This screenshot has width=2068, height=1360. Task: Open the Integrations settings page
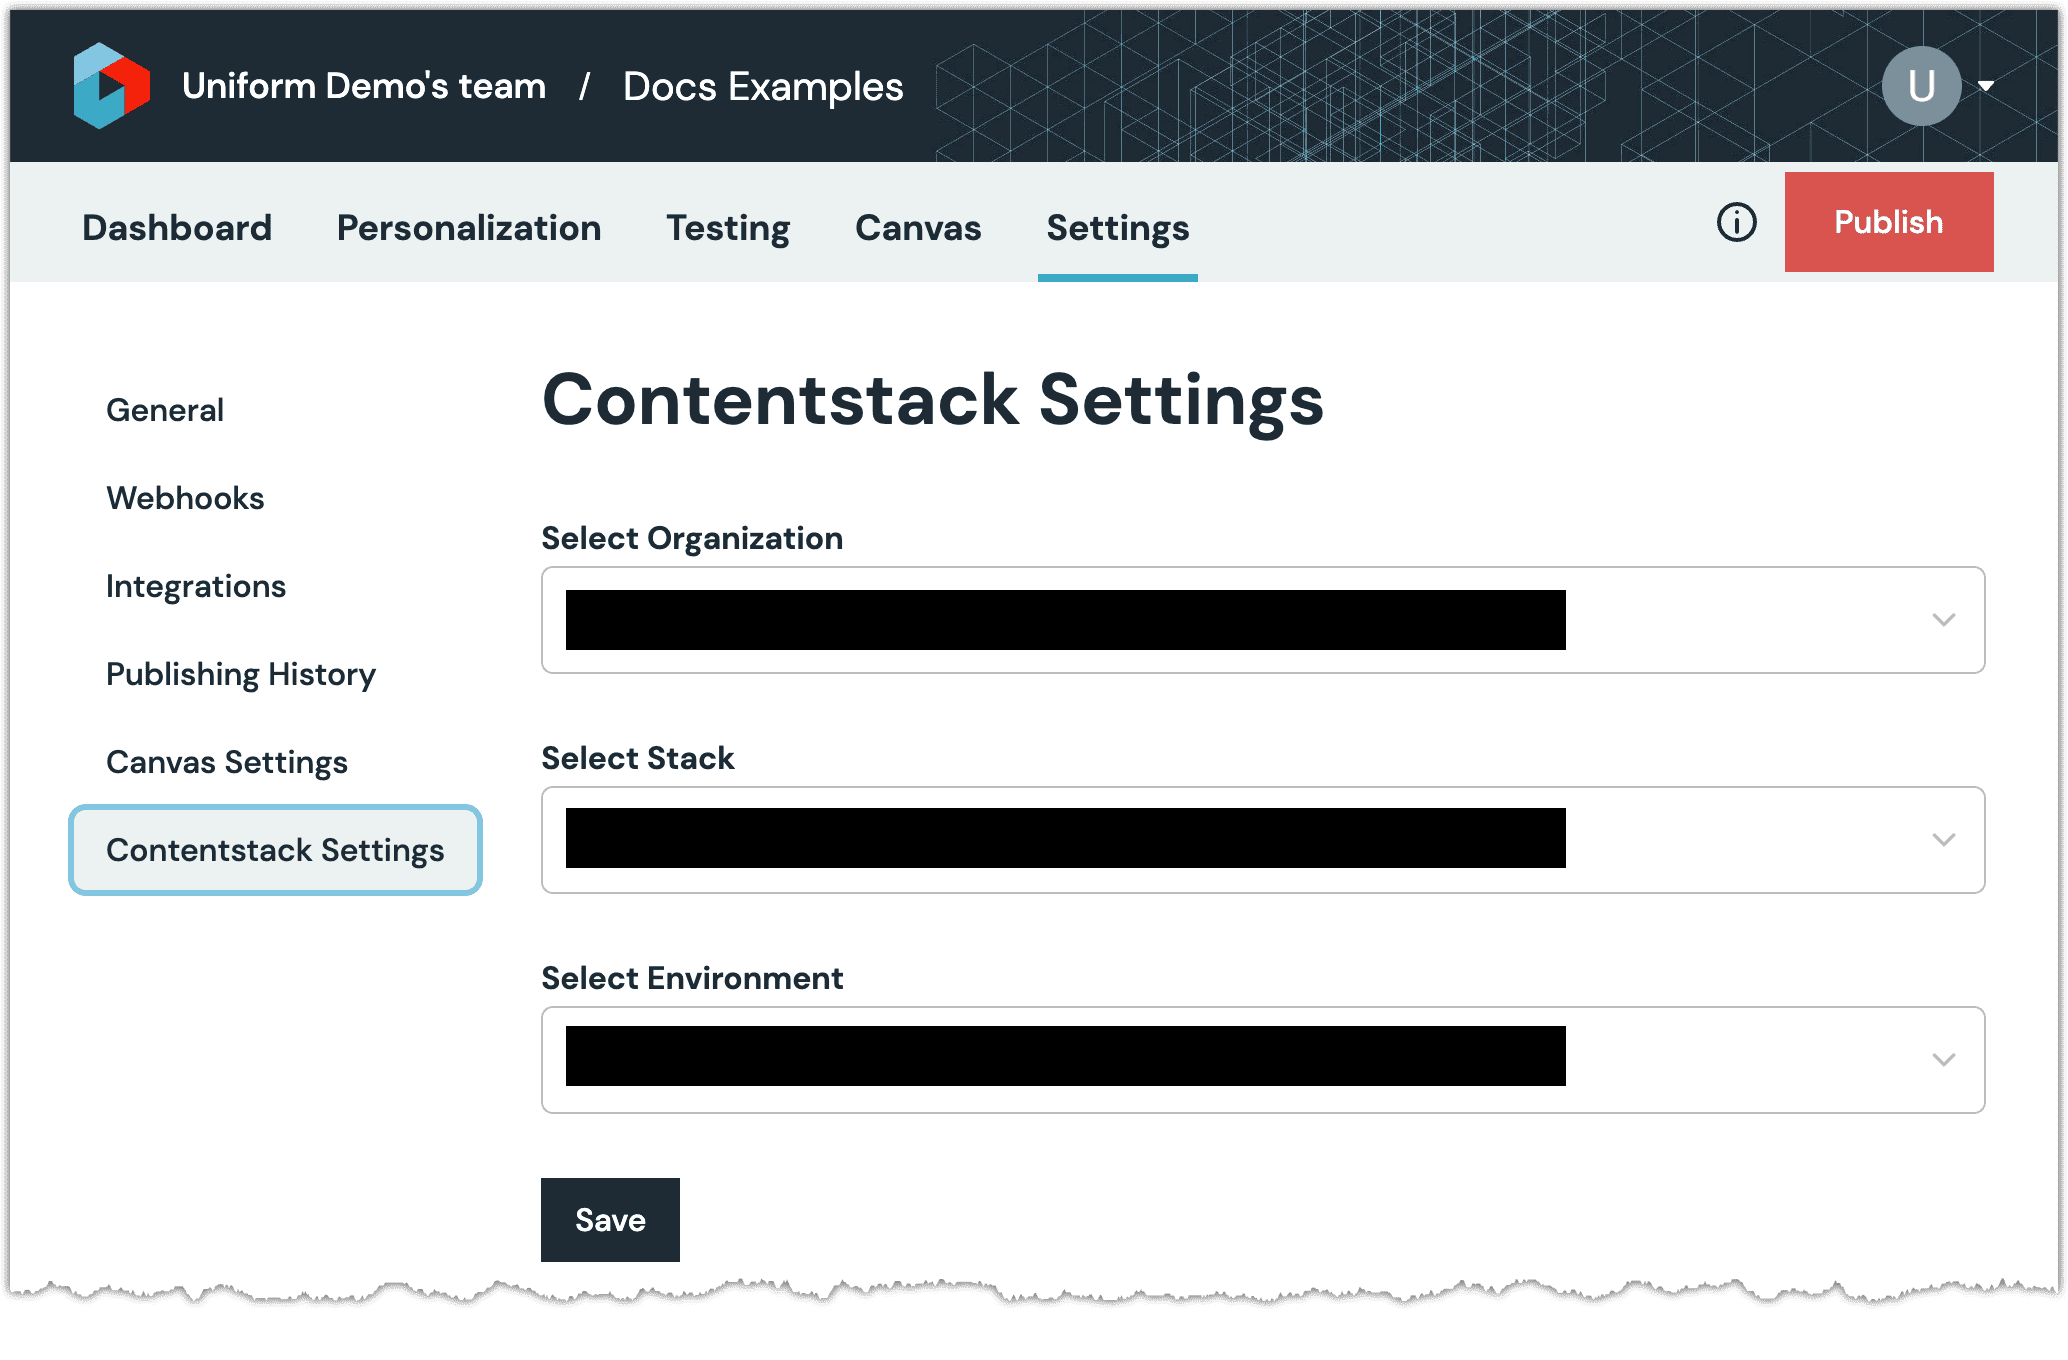[x=196, y=586]
